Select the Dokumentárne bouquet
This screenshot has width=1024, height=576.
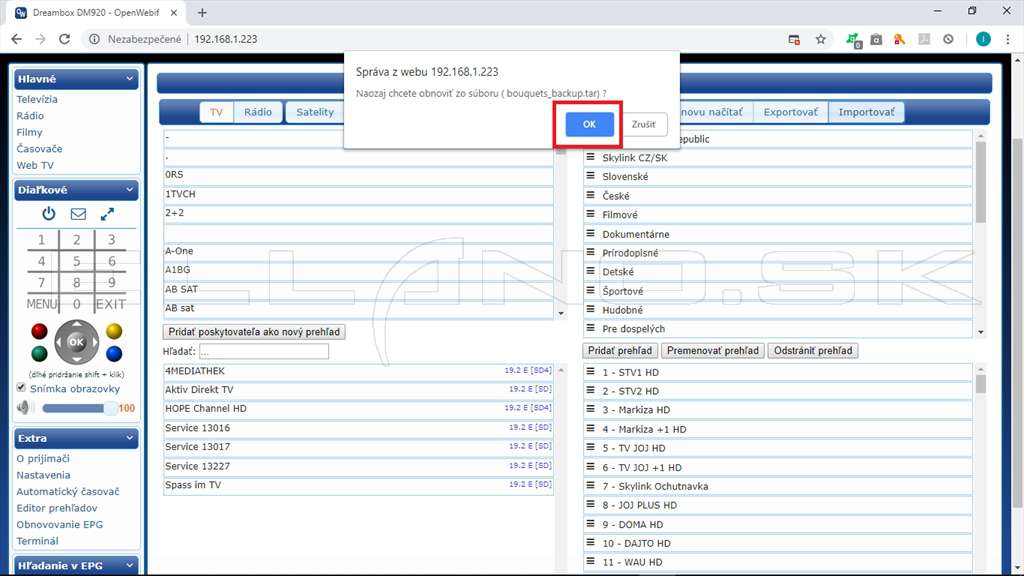[777, 234]
